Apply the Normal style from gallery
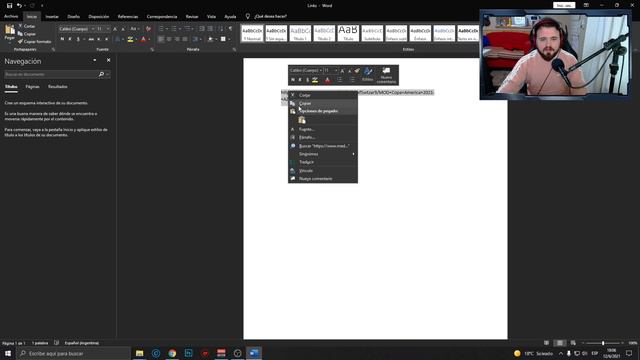The image size is (640, 360). [x=252, y=33]
